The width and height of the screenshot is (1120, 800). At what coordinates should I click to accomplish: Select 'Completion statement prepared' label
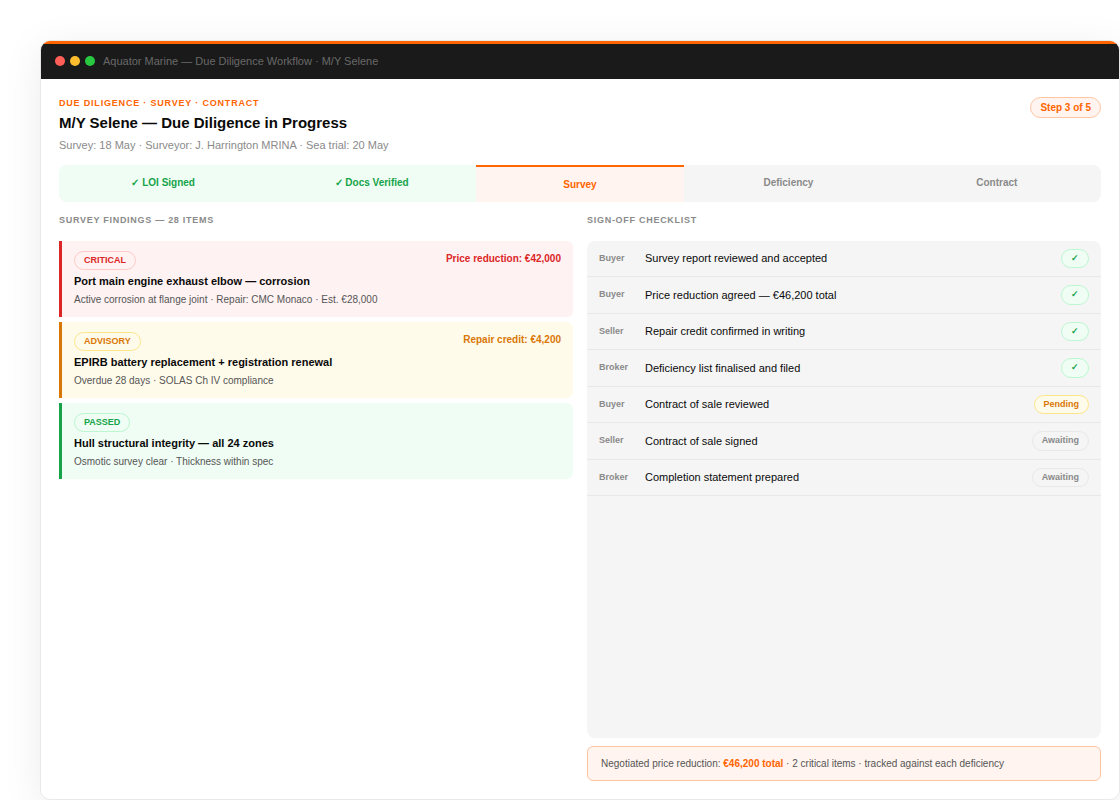click(721, 477)
